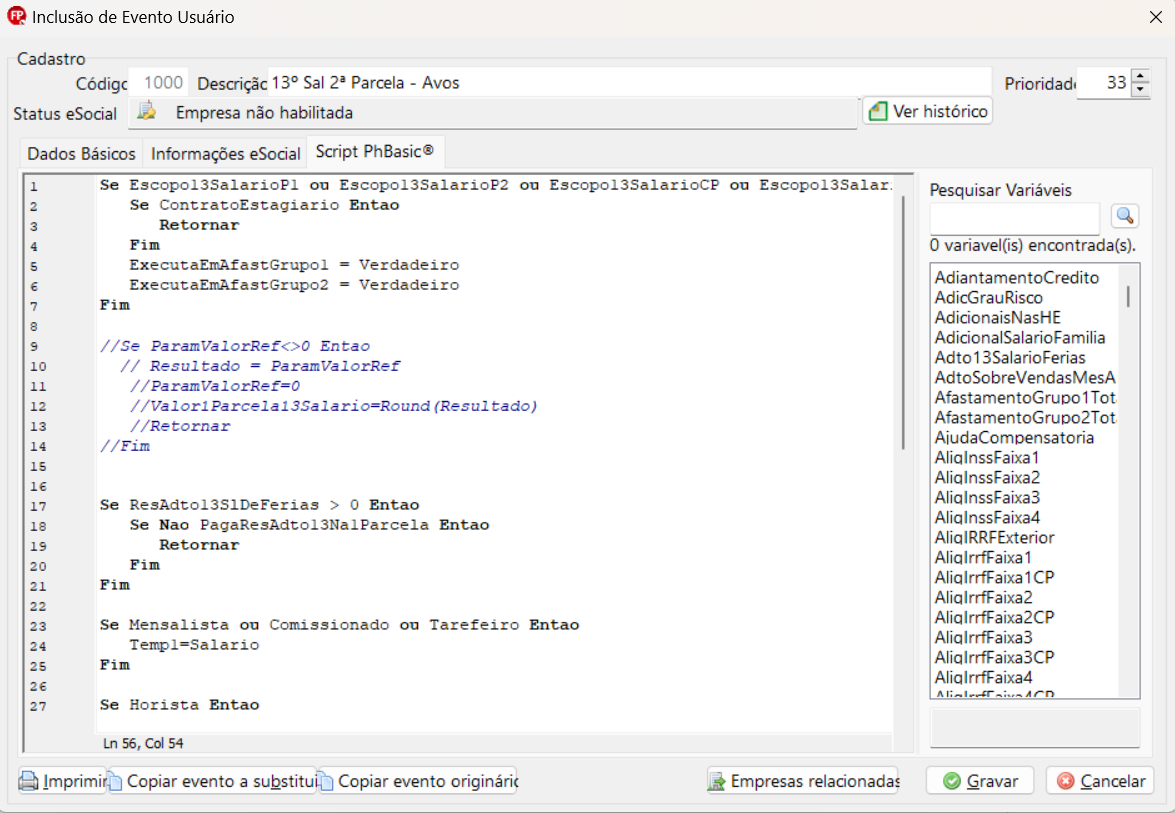
Task: Focus the Pesquisar Variáveis search box
Action: click(1015, 219)
